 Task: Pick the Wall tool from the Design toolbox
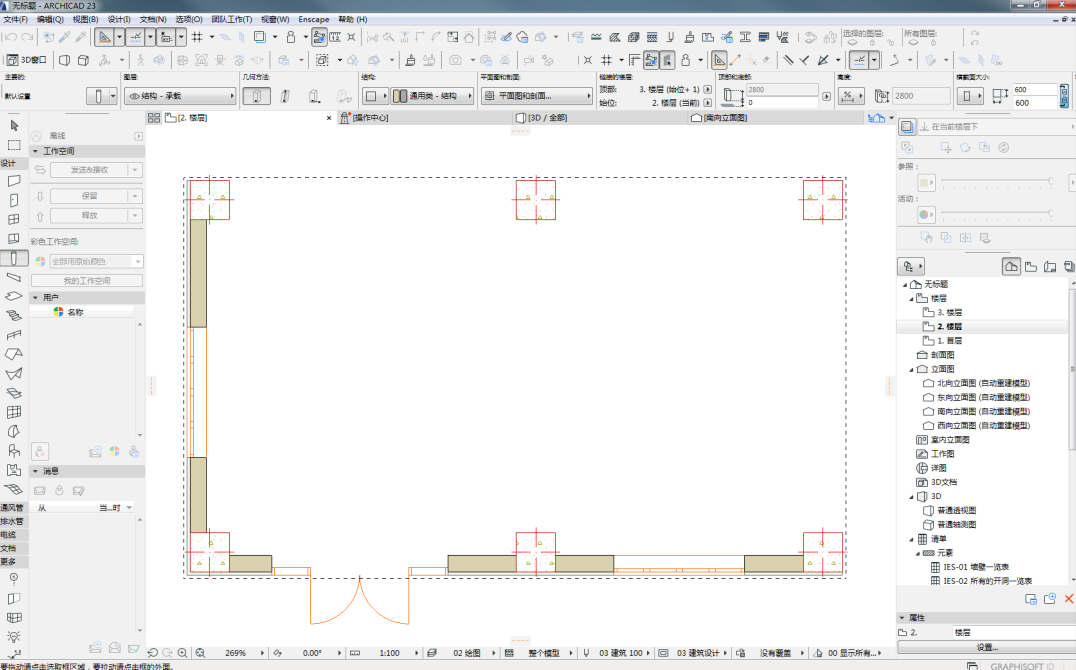click(x=14, y=182)
